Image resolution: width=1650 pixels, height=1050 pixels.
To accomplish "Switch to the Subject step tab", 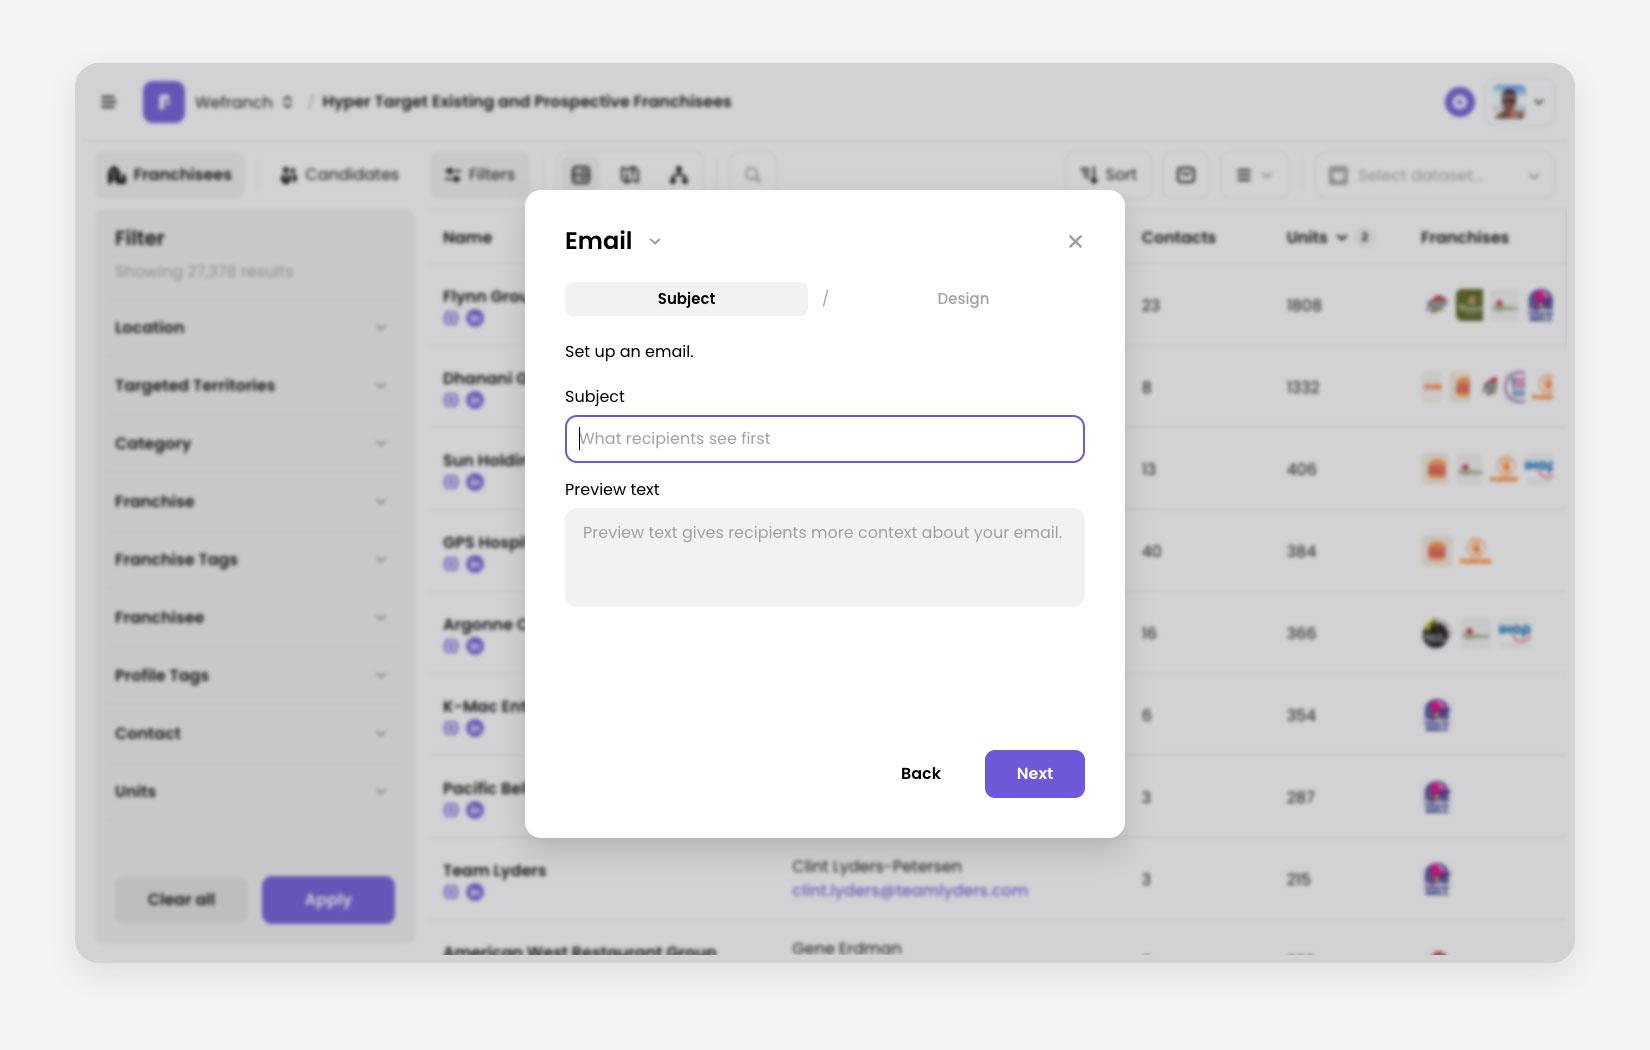I will [686, 299].
